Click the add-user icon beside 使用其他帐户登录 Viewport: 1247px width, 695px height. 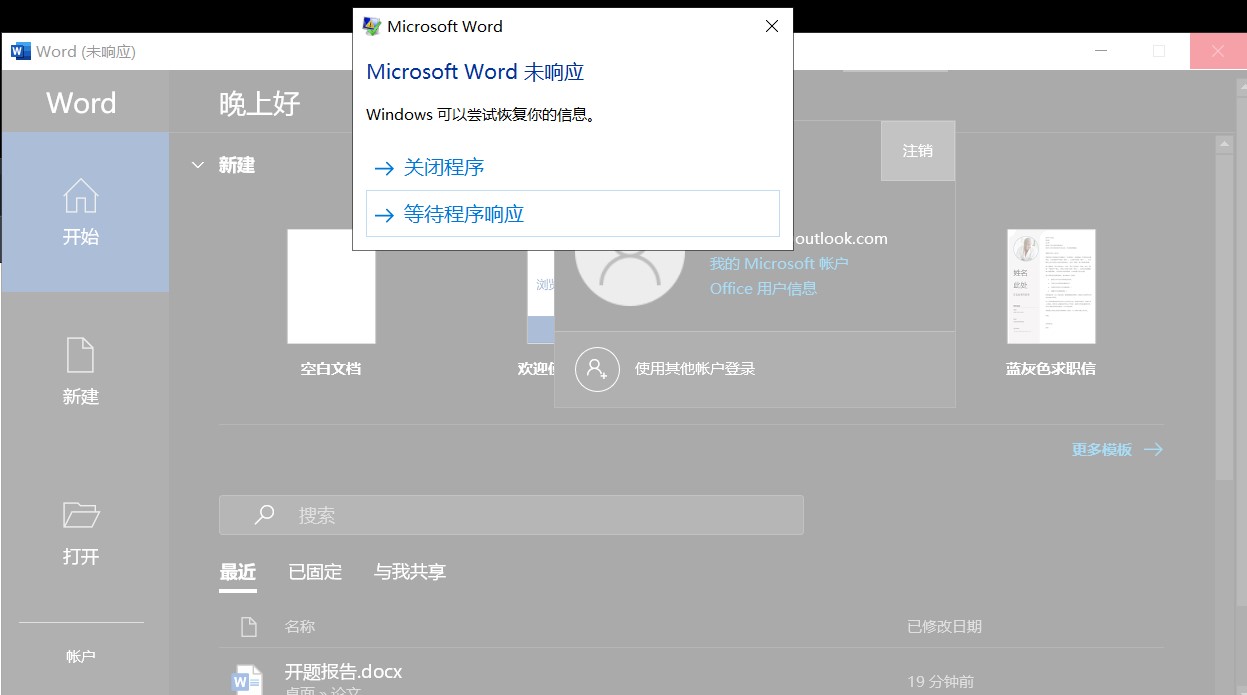597,369
